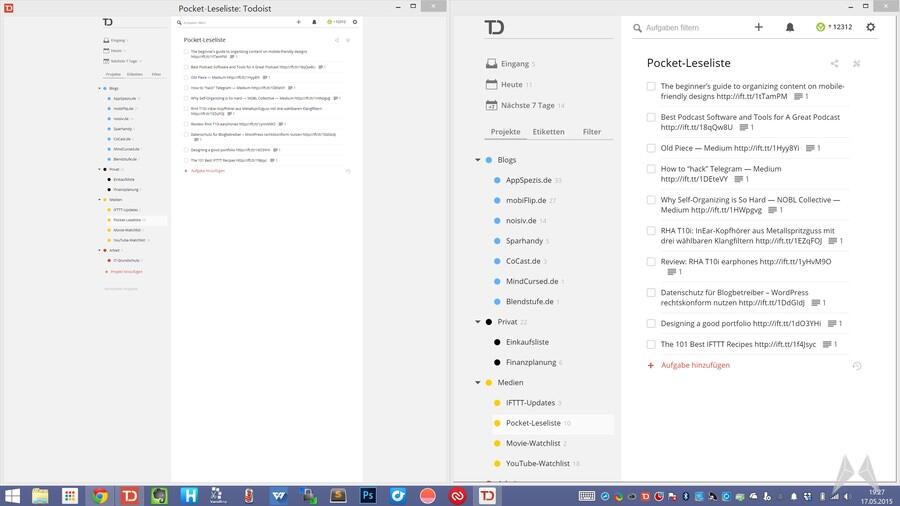Collapse the Privat project group in right sidebar

pyautogui.click(x=477, y=322)
